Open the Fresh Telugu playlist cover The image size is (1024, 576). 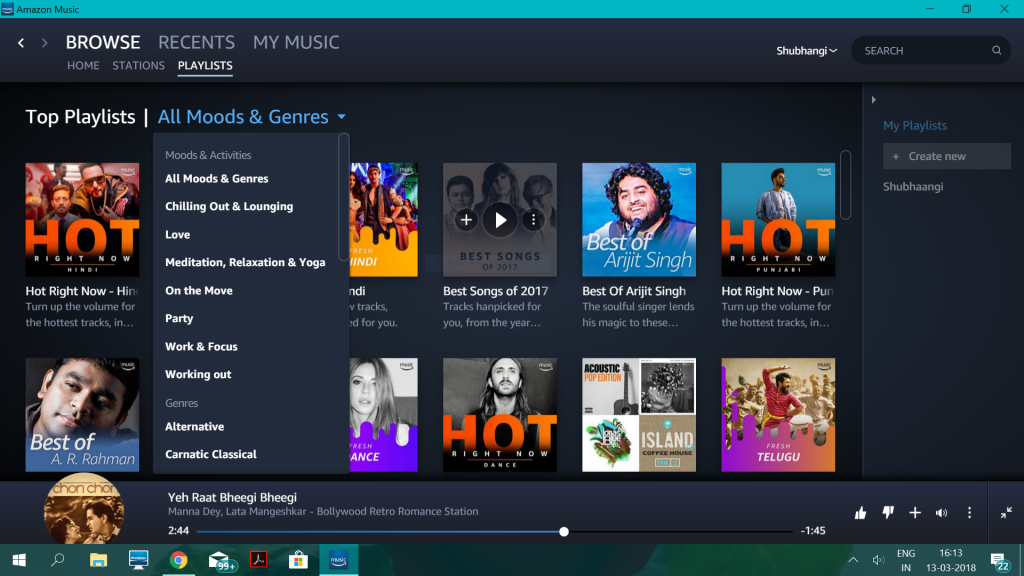coord(778,415)
